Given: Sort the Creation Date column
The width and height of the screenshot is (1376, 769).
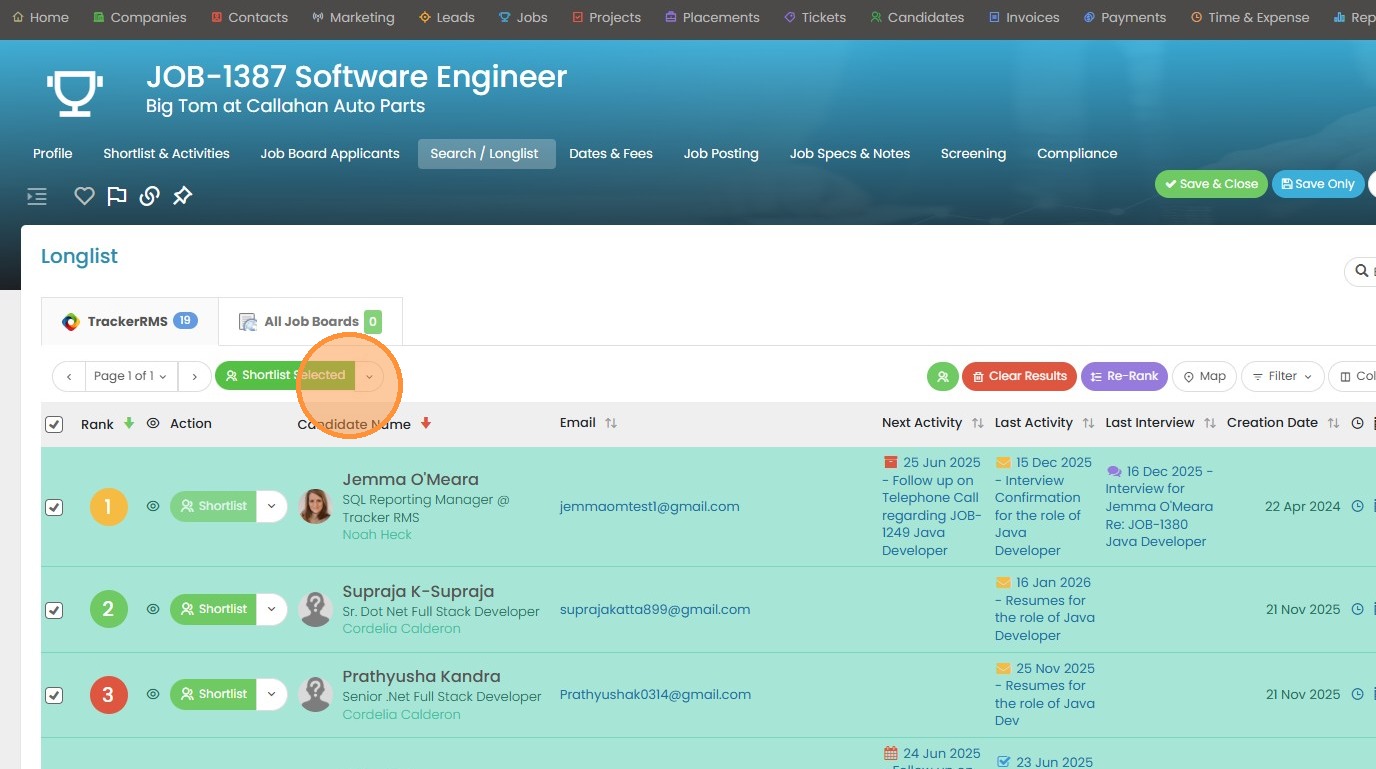Looking at the screenshot, I should tap(1333, 423).
